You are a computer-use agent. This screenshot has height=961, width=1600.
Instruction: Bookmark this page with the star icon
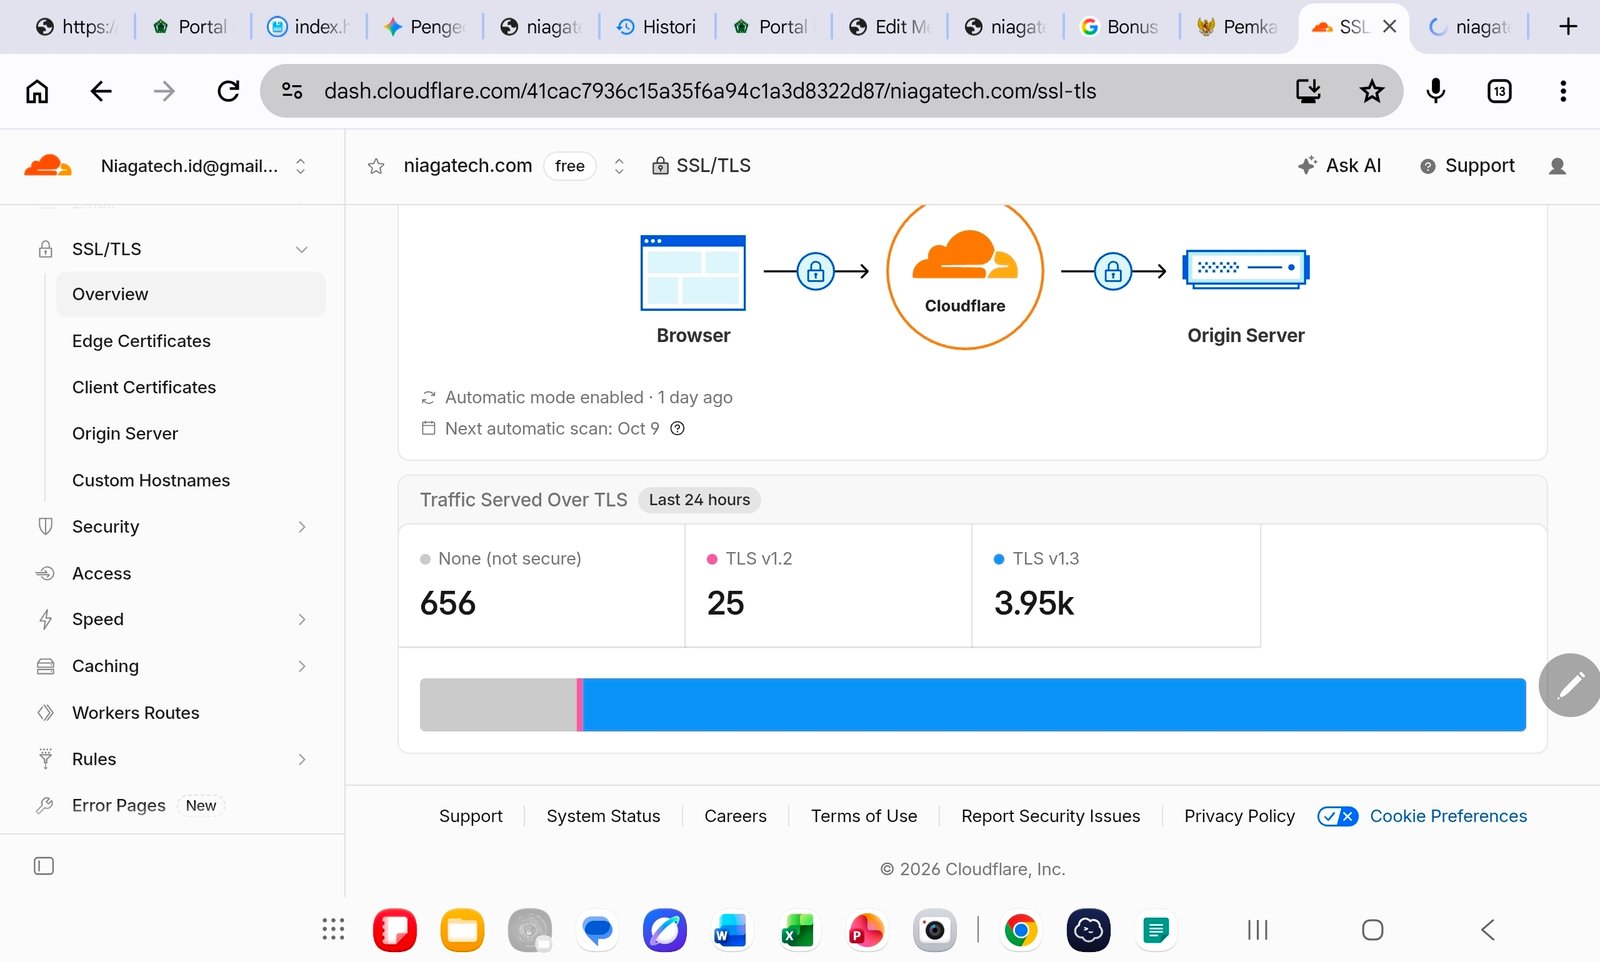(x=1372, y=92)
